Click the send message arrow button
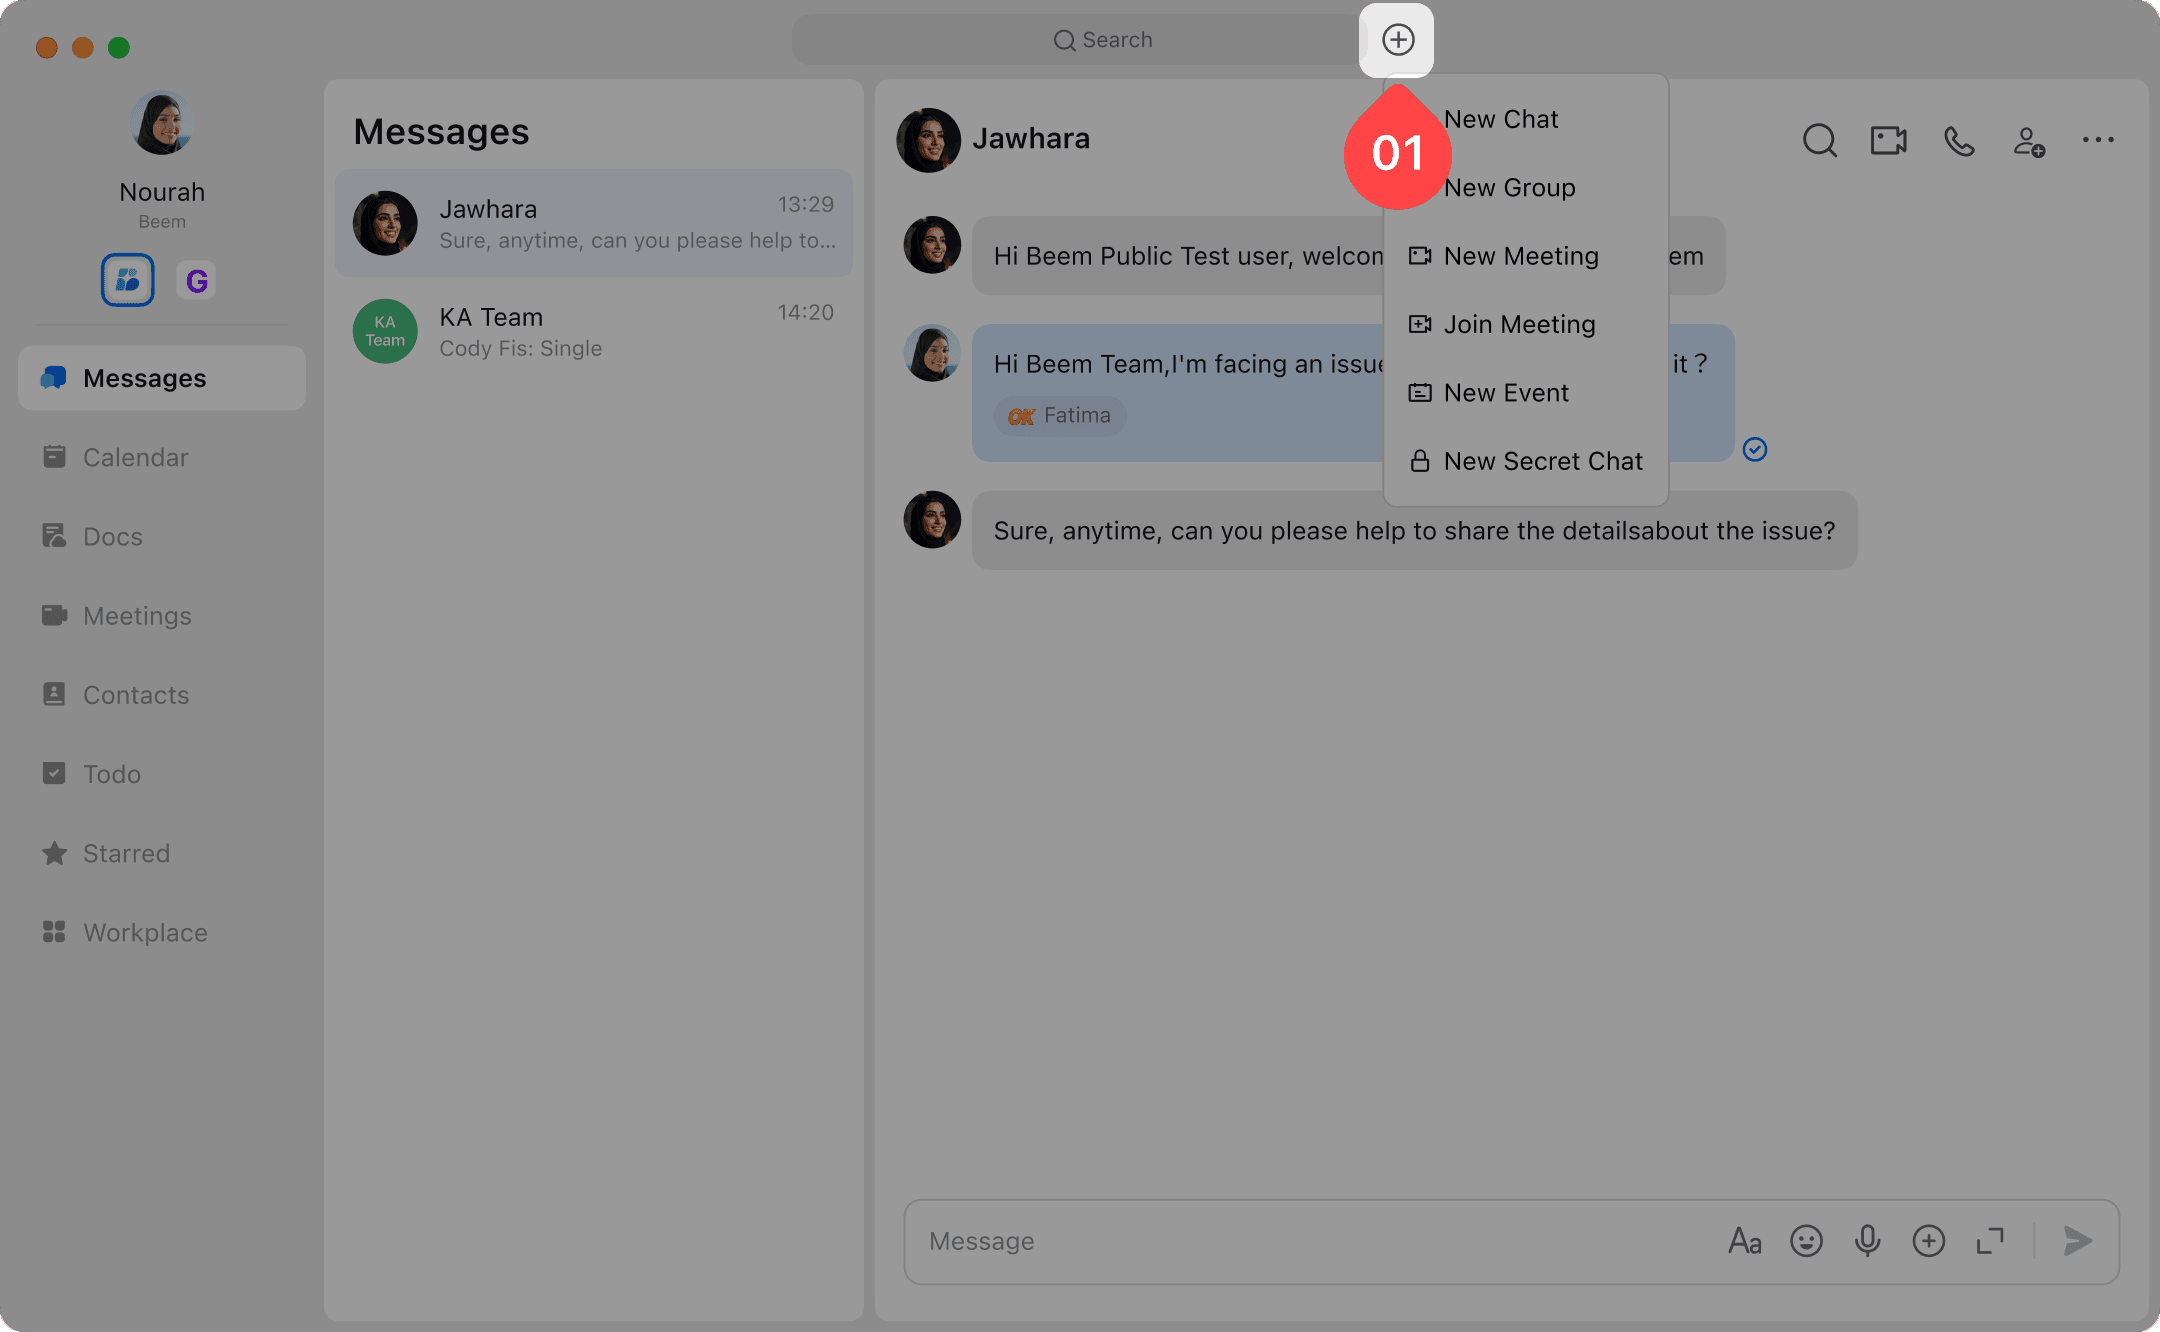 (x=2078, y=1241)
